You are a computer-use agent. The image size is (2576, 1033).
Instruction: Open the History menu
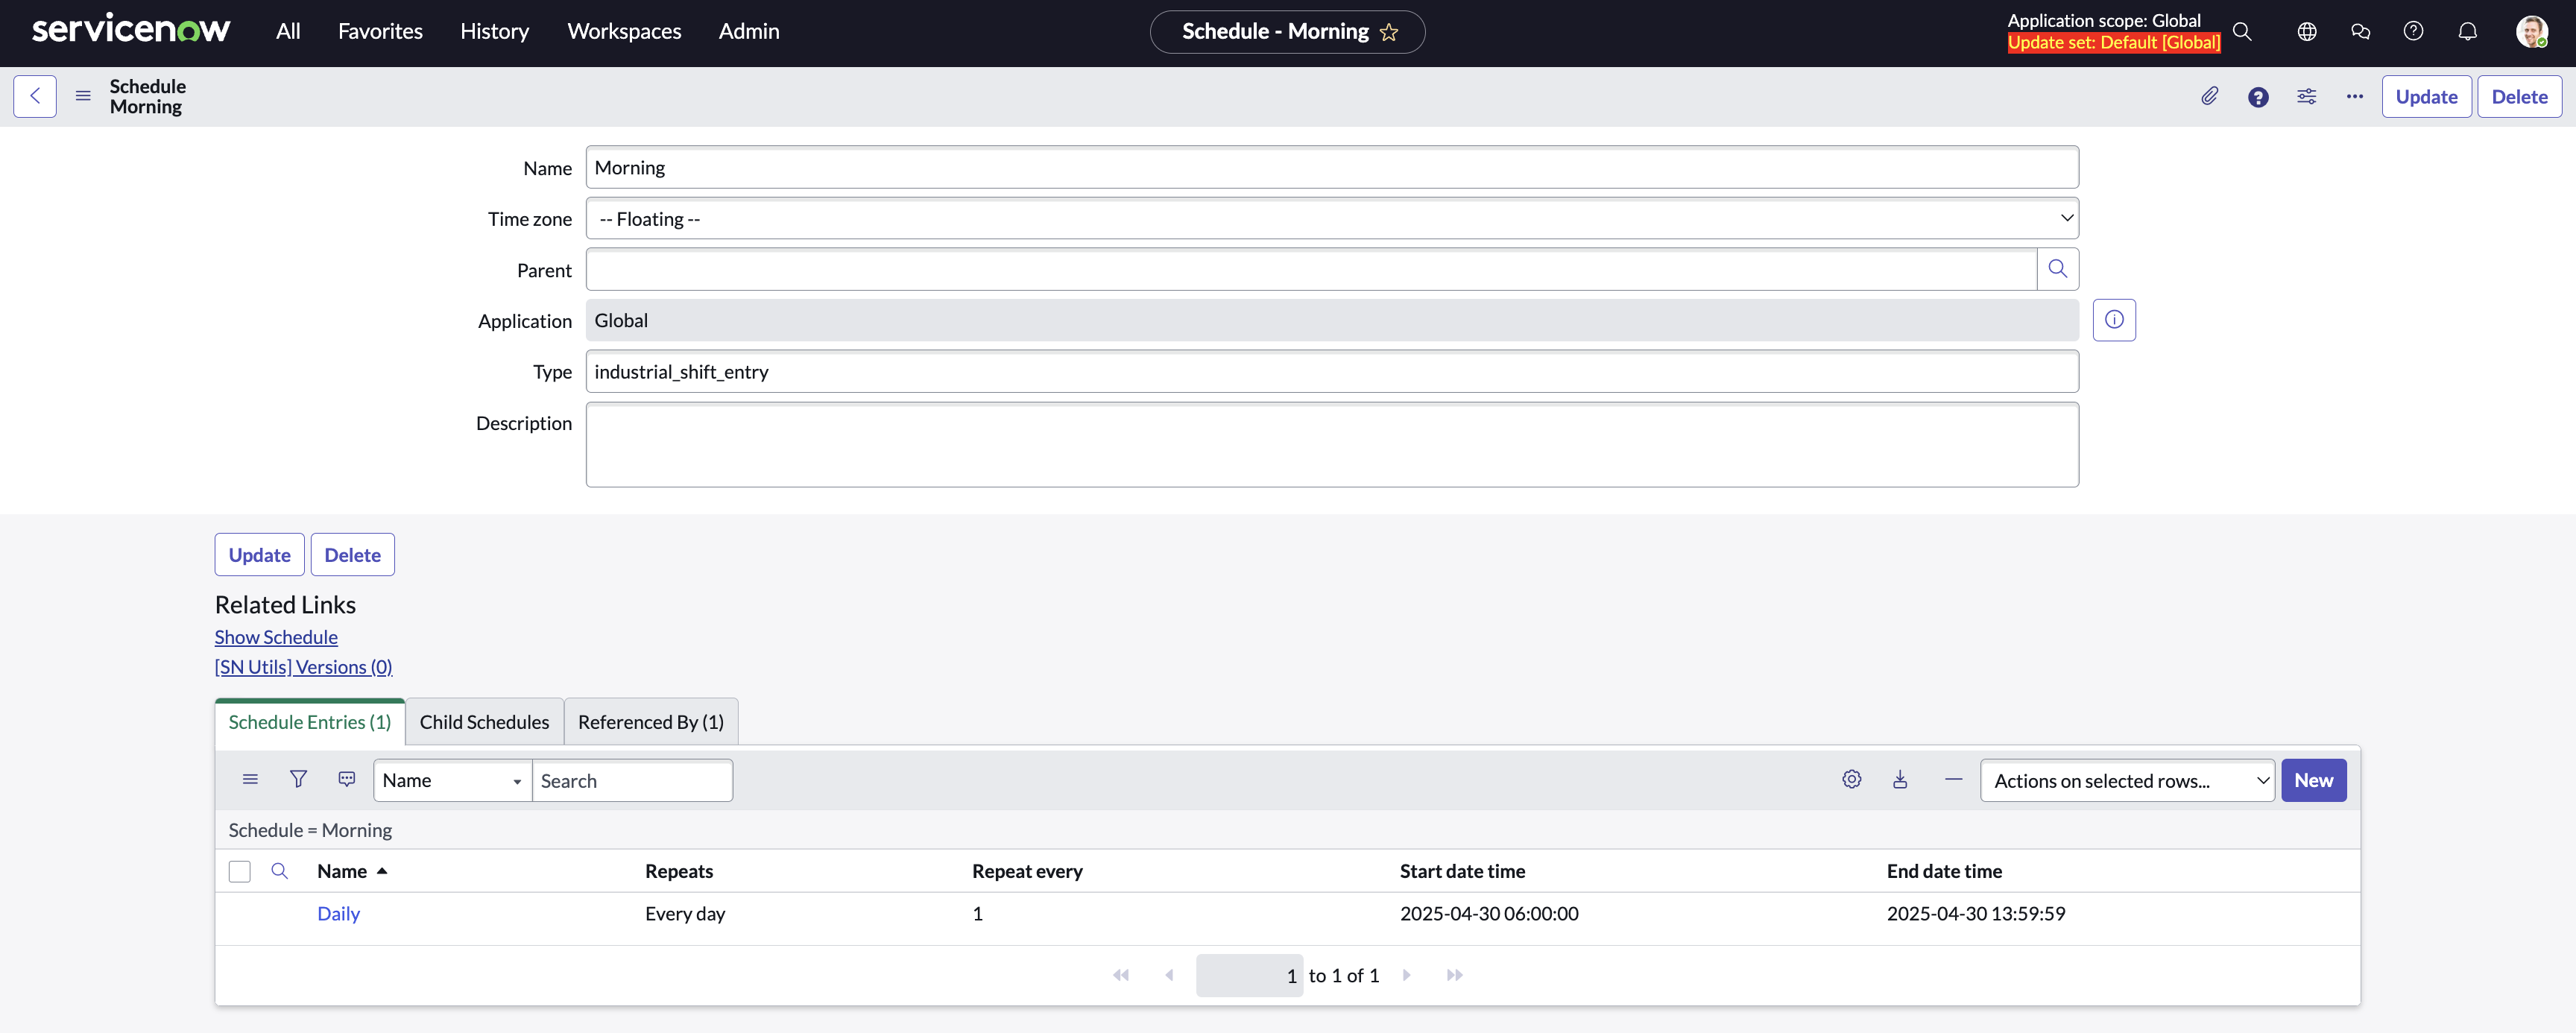(x=494, y=31)
